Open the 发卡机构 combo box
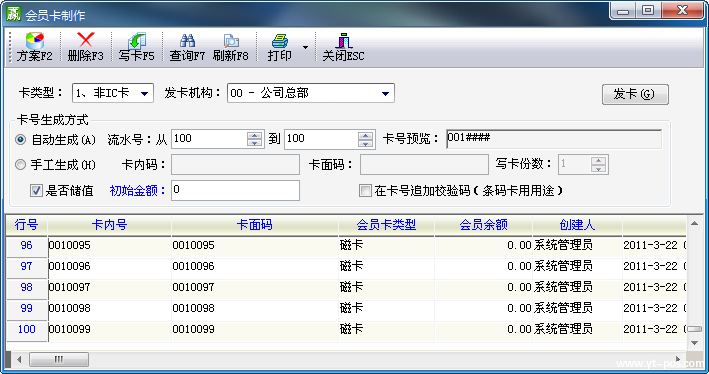The image size is (709, 374). (311, 93)
